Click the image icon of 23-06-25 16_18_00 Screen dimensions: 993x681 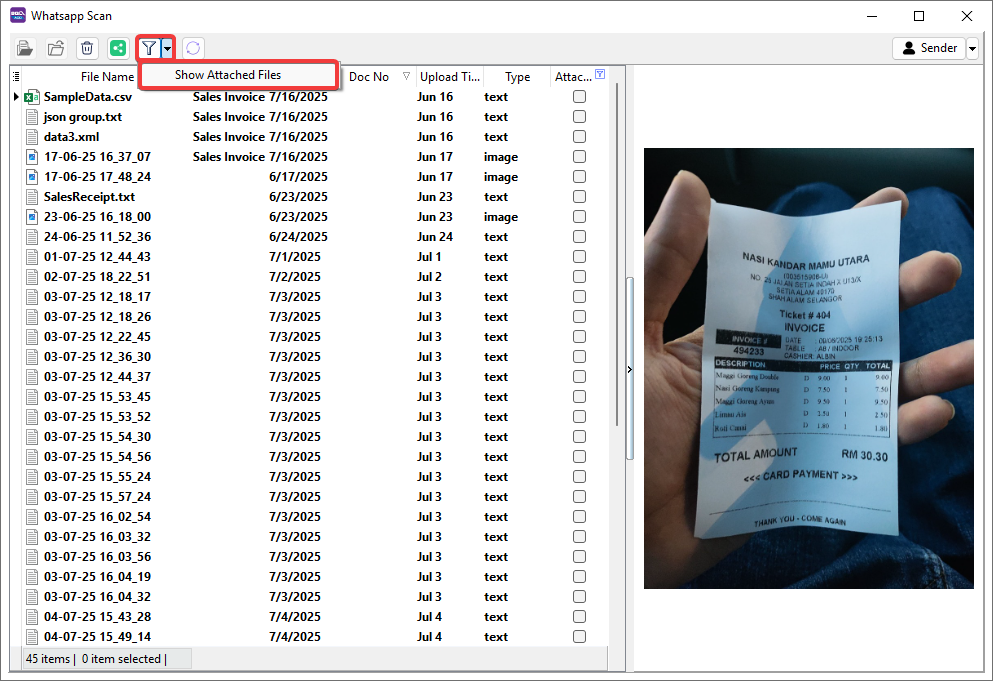coord(32,217)
